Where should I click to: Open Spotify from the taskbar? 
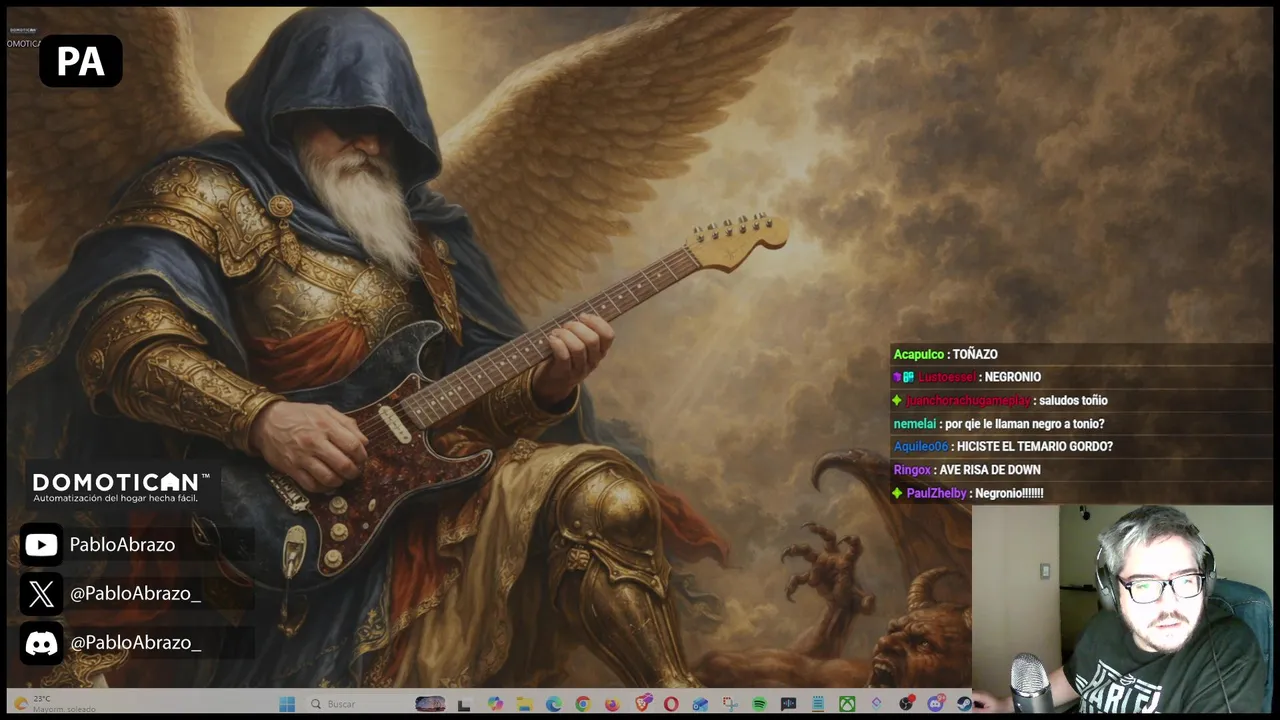[x=759, y=704]
